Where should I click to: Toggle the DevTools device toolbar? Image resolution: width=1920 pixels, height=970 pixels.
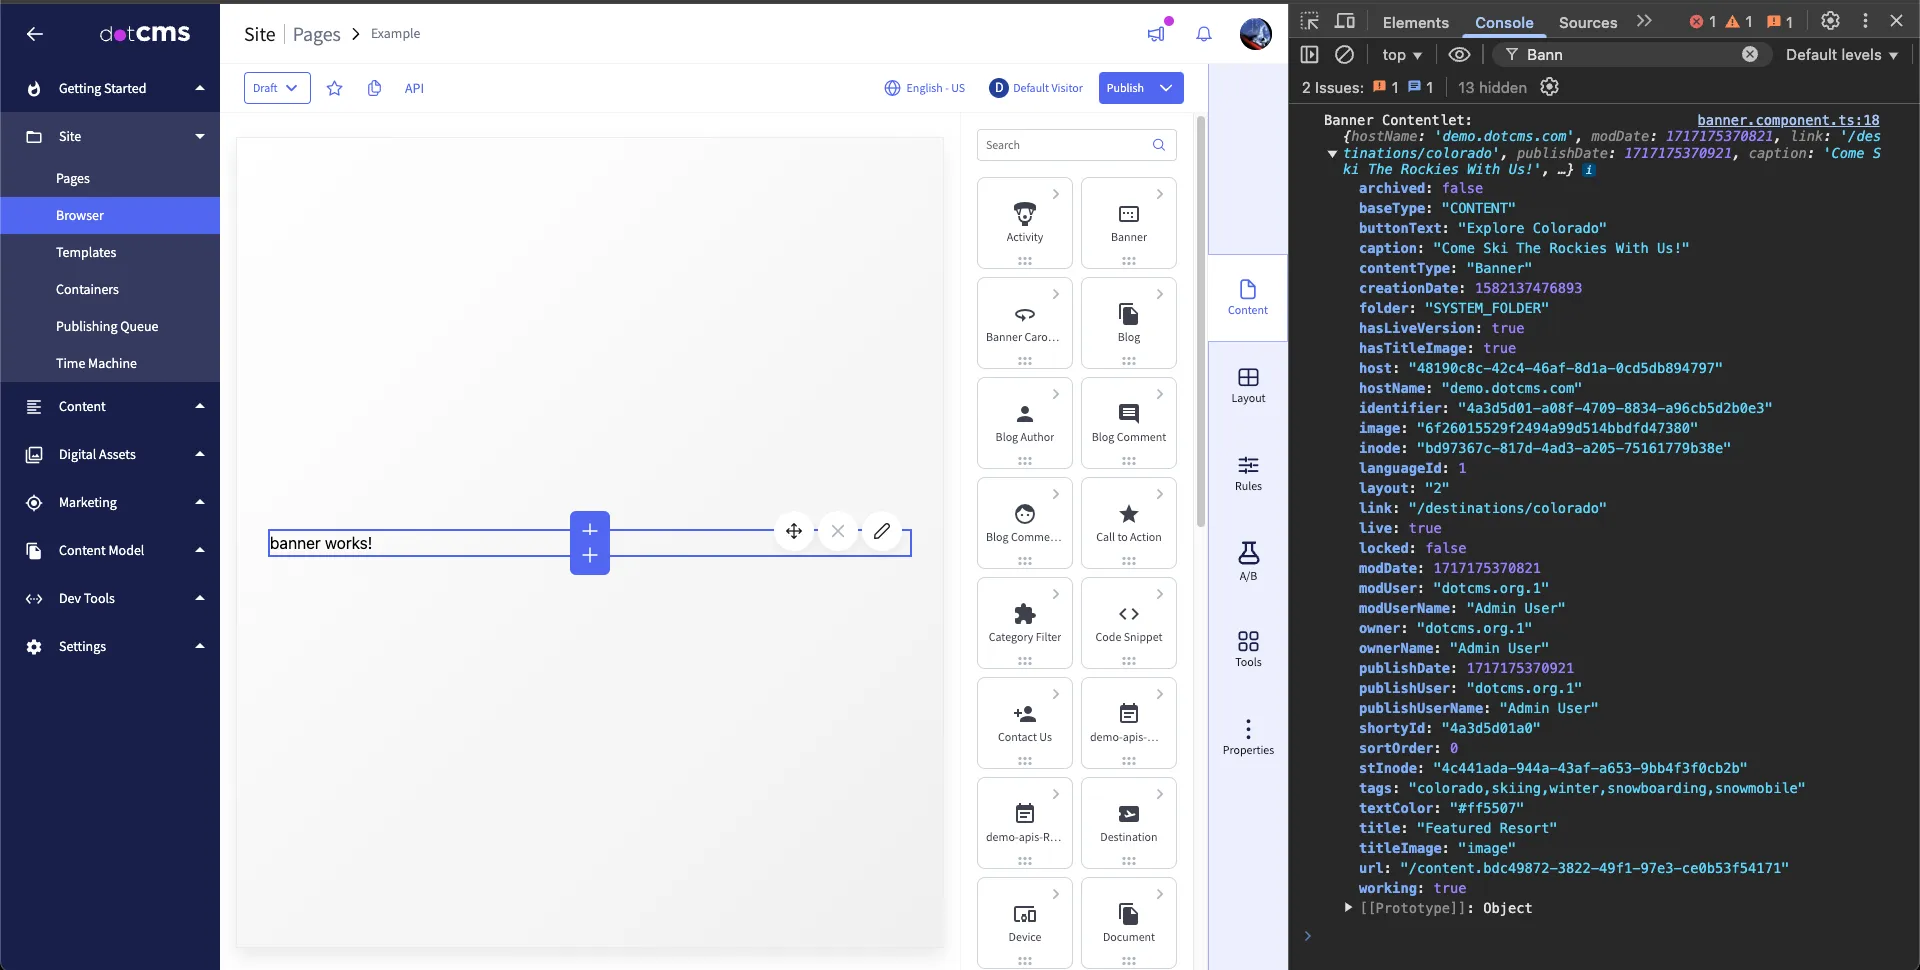(1345, 22)
